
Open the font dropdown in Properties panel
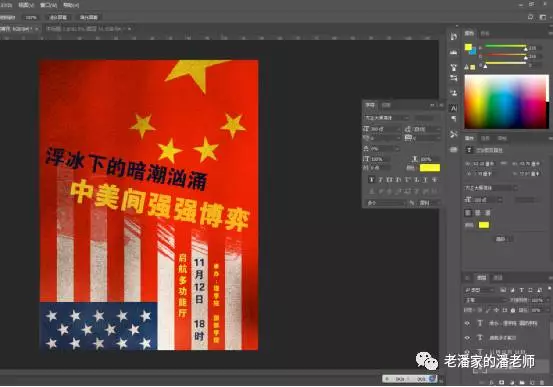(x=491, y=188)
